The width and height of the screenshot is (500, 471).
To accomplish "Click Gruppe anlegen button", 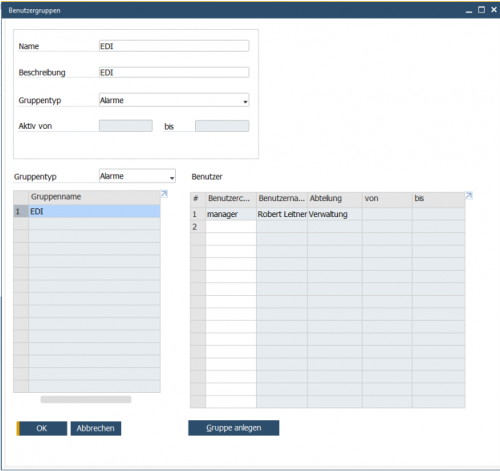I will [x=234, y=428].
